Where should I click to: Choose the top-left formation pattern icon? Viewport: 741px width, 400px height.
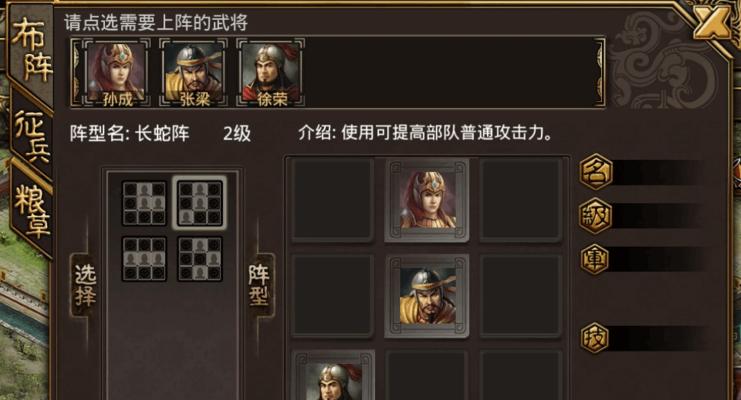pos(144,203)
